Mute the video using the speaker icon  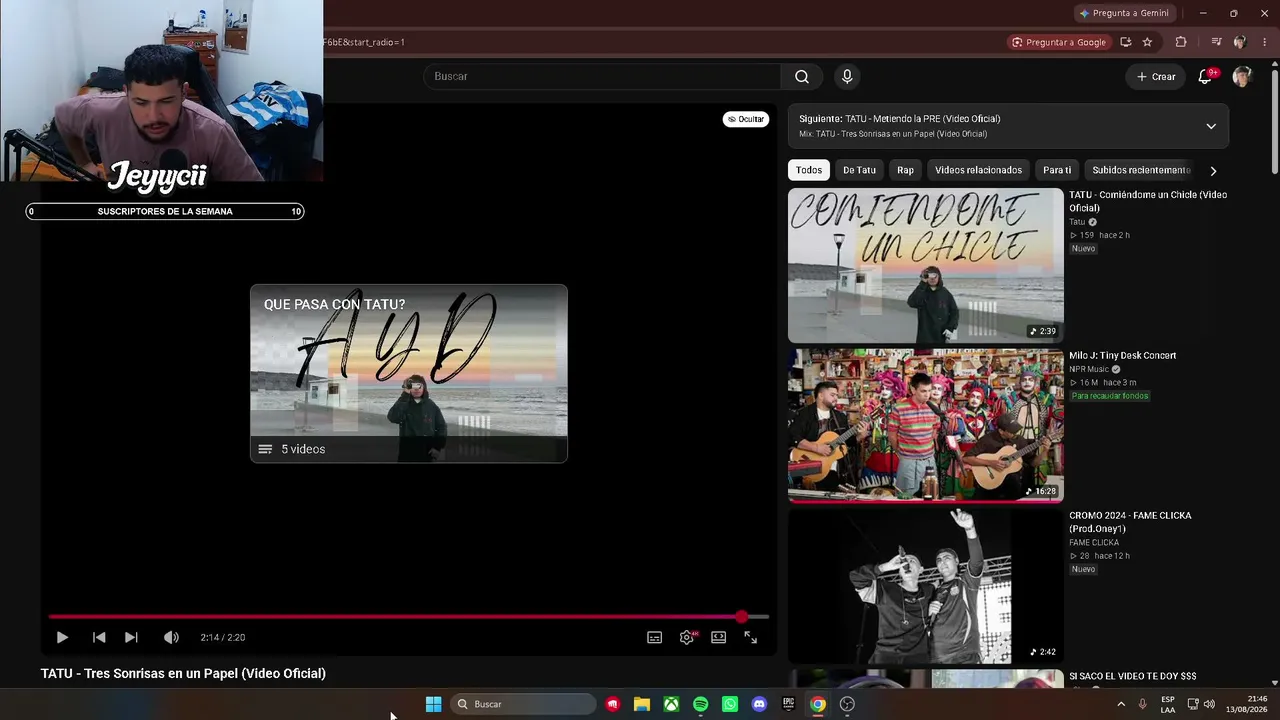[171, 637]
